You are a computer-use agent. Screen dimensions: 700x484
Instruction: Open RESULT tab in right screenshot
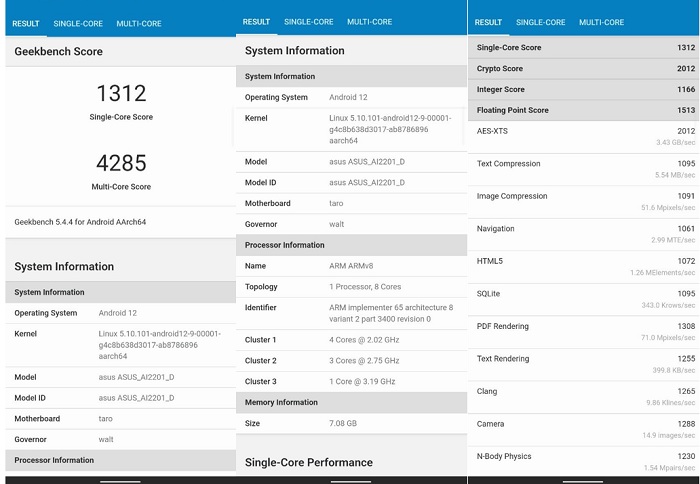(x=488, y=22)
